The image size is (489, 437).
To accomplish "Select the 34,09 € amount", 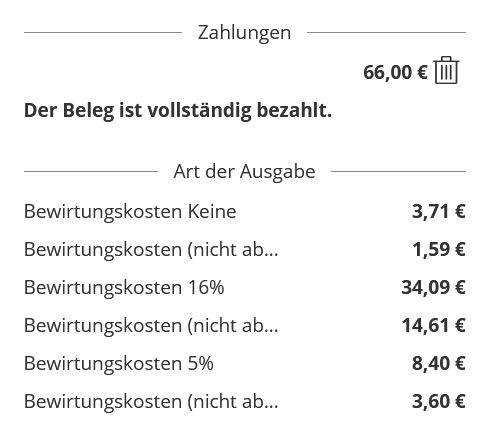I will coord(433,287).
